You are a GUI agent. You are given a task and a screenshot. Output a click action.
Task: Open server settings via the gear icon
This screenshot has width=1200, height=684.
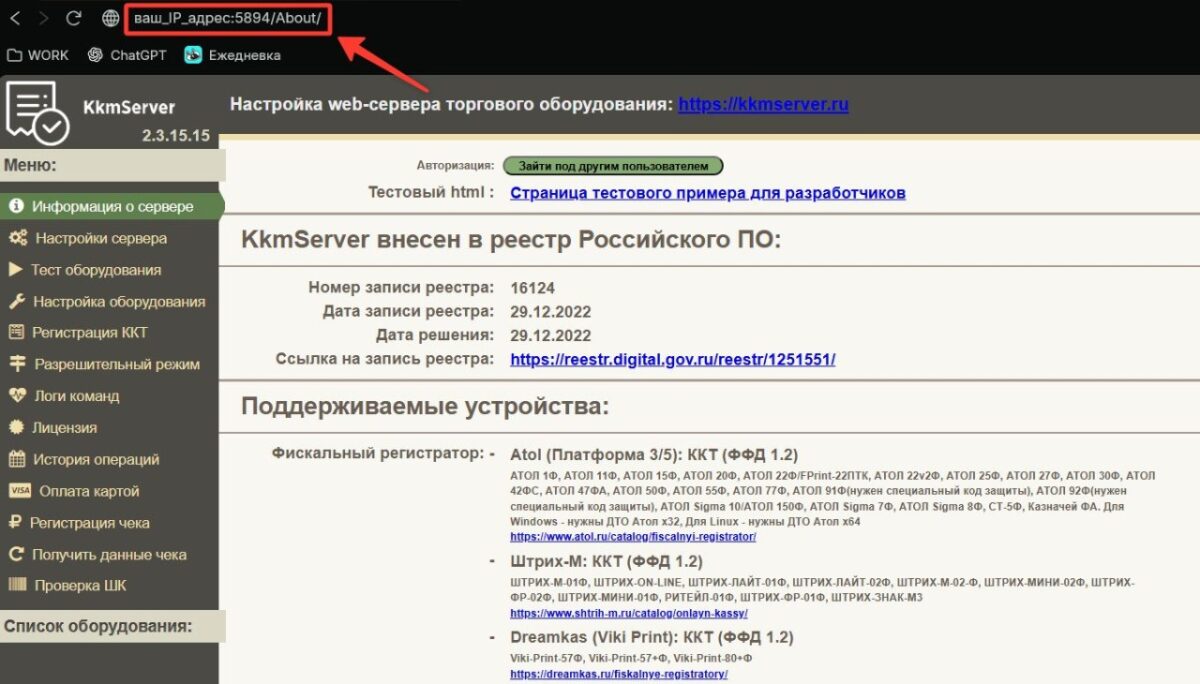point(20,238)
